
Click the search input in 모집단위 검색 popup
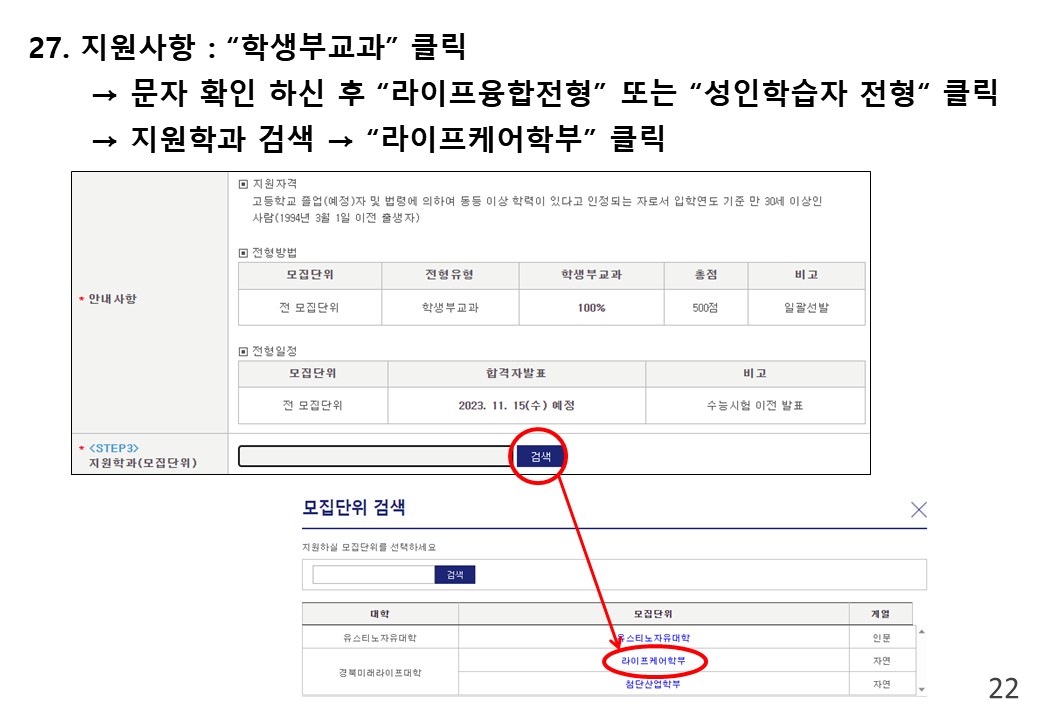[x=373, y=574]
